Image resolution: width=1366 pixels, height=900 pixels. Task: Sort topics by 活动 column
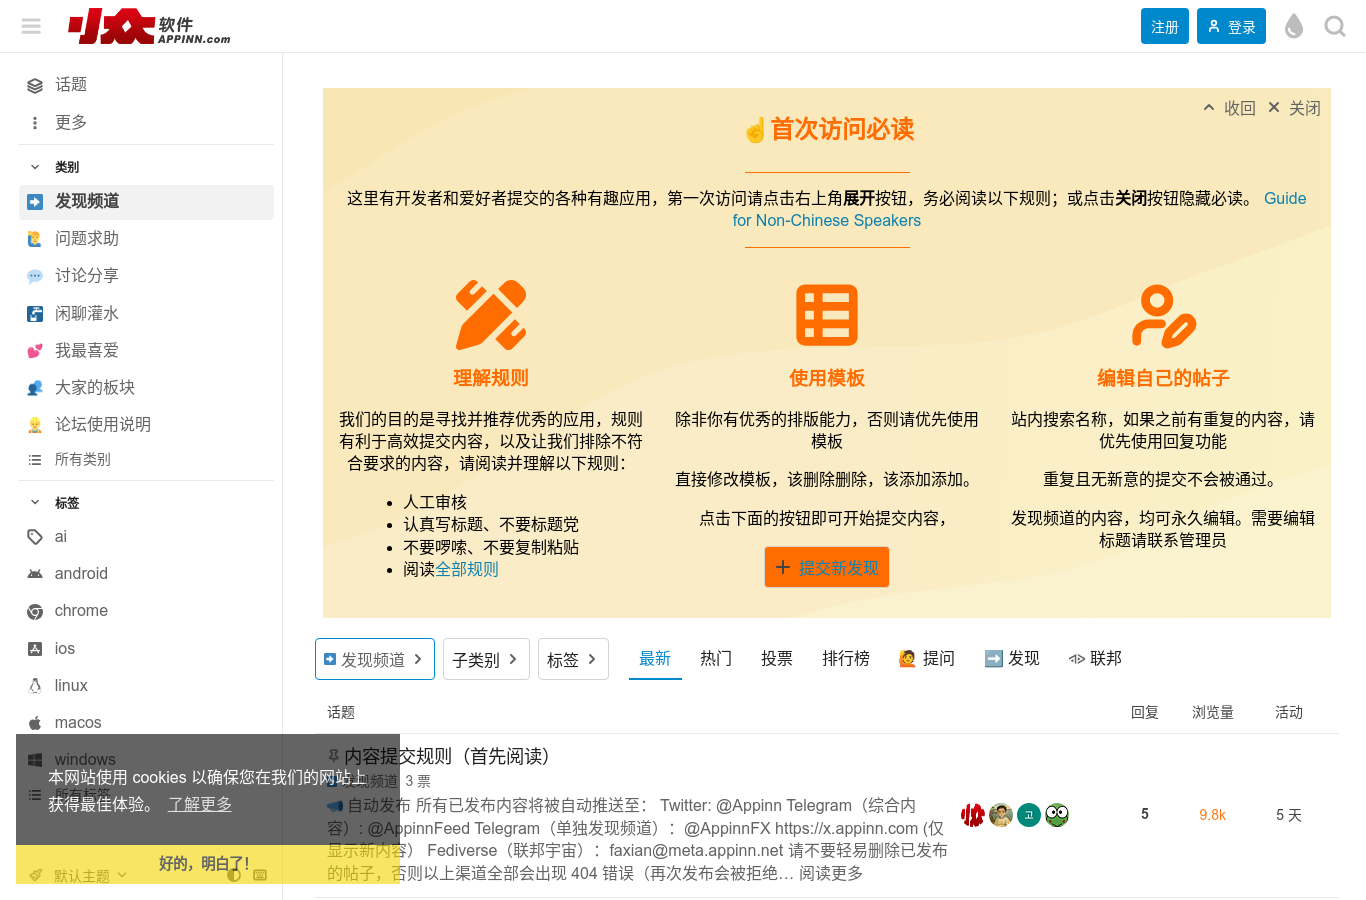[1289, 712]
